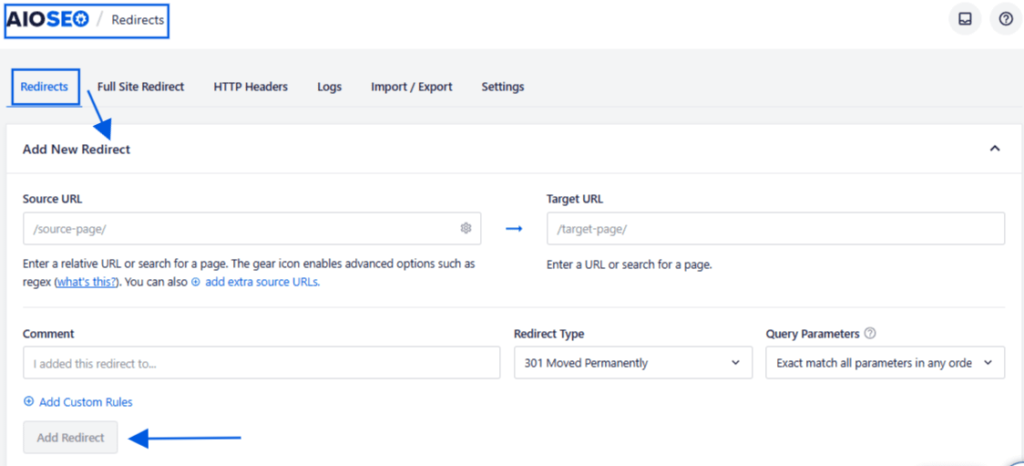The width and height of the screenshot is (1024, 466).
Task: Focus the Target URL input field
Action: pyautogui.click(x=776, y=228)
